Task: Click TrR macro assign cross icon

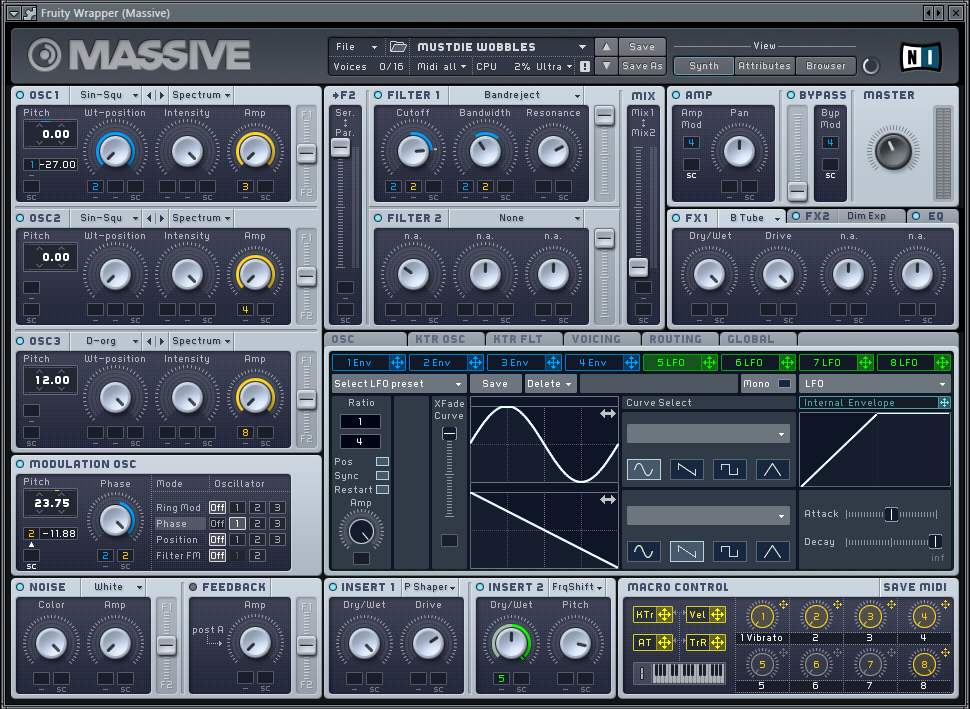Action: [x=718, y=642]
